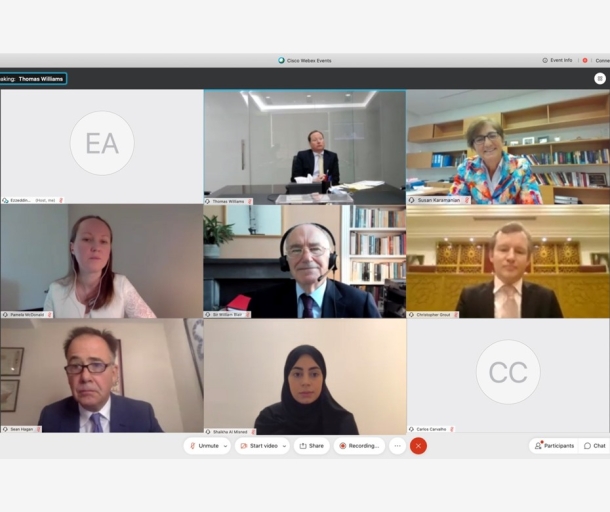
Task: Open the more options ellipsis menu
Action: coord(397,446)
